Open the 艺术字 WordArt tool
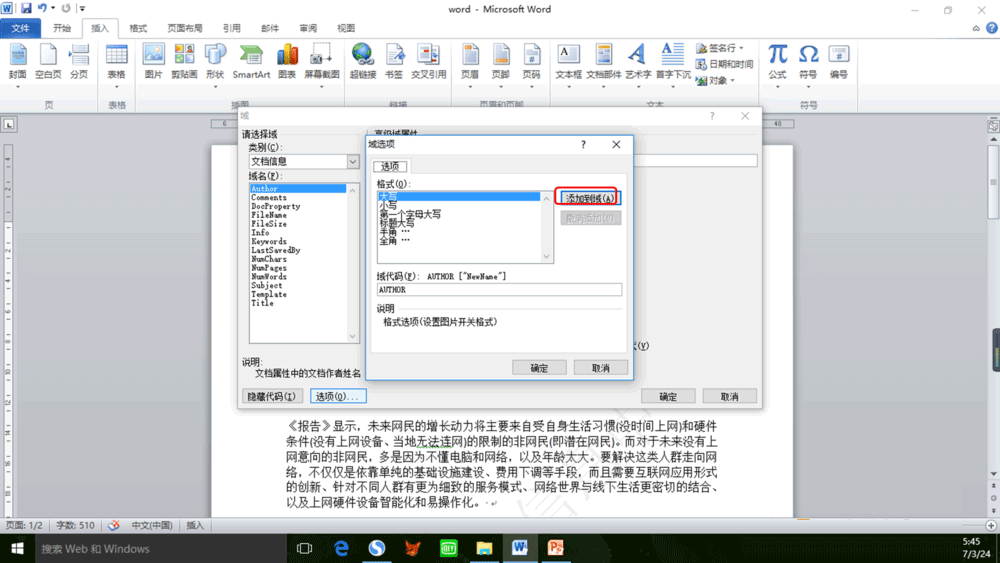Screen dimensions: 1000x563 point(637,60)
